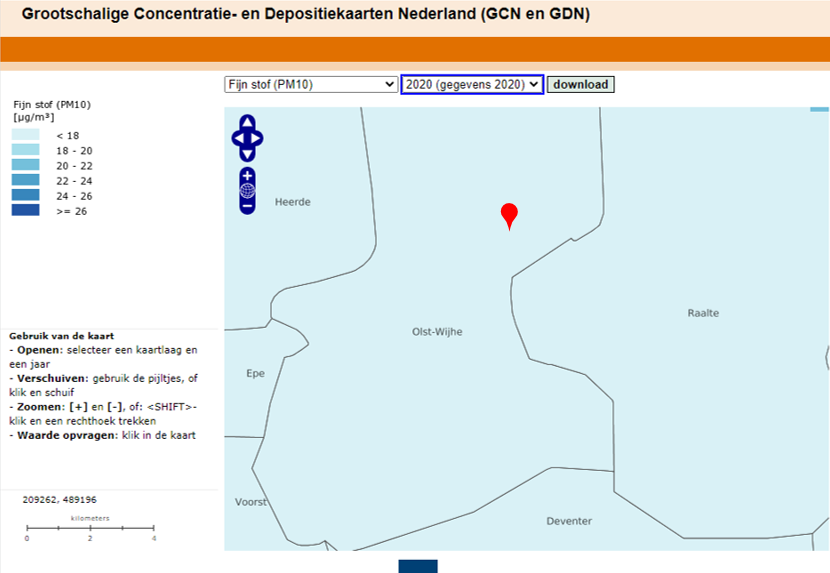Zoom out with the minus button
Image resolution: width=830 pixels, height=573 pixels.
click(247, 205)
